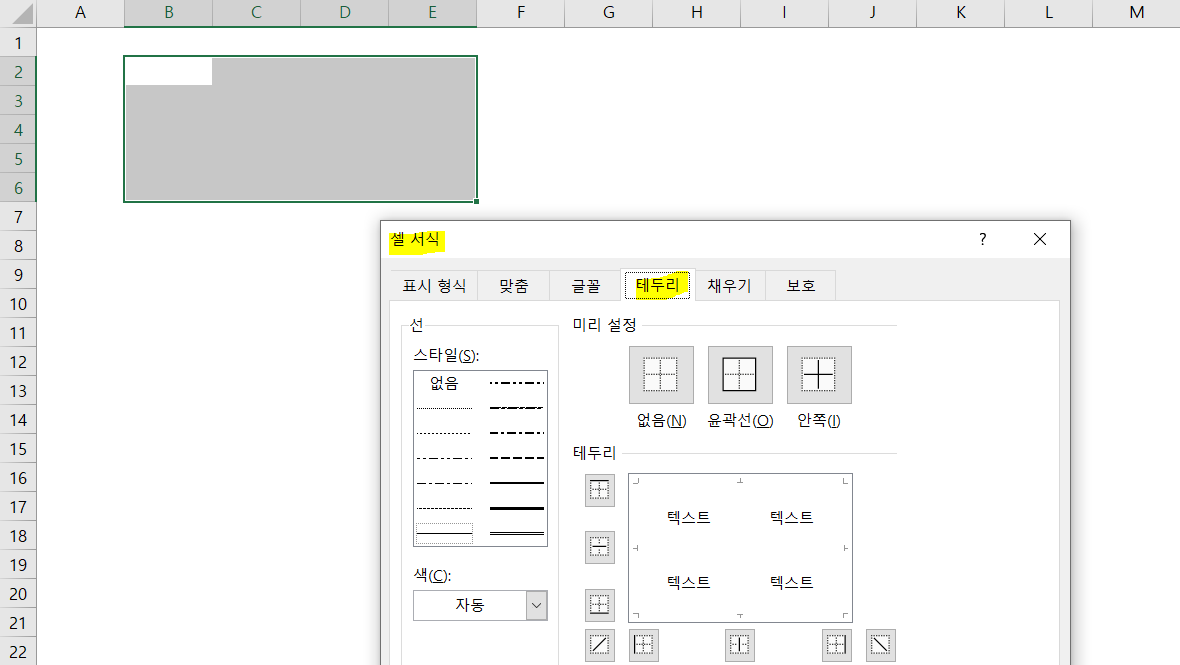Select column G header
The image size is (1180, 665).
tap(609, 13)
